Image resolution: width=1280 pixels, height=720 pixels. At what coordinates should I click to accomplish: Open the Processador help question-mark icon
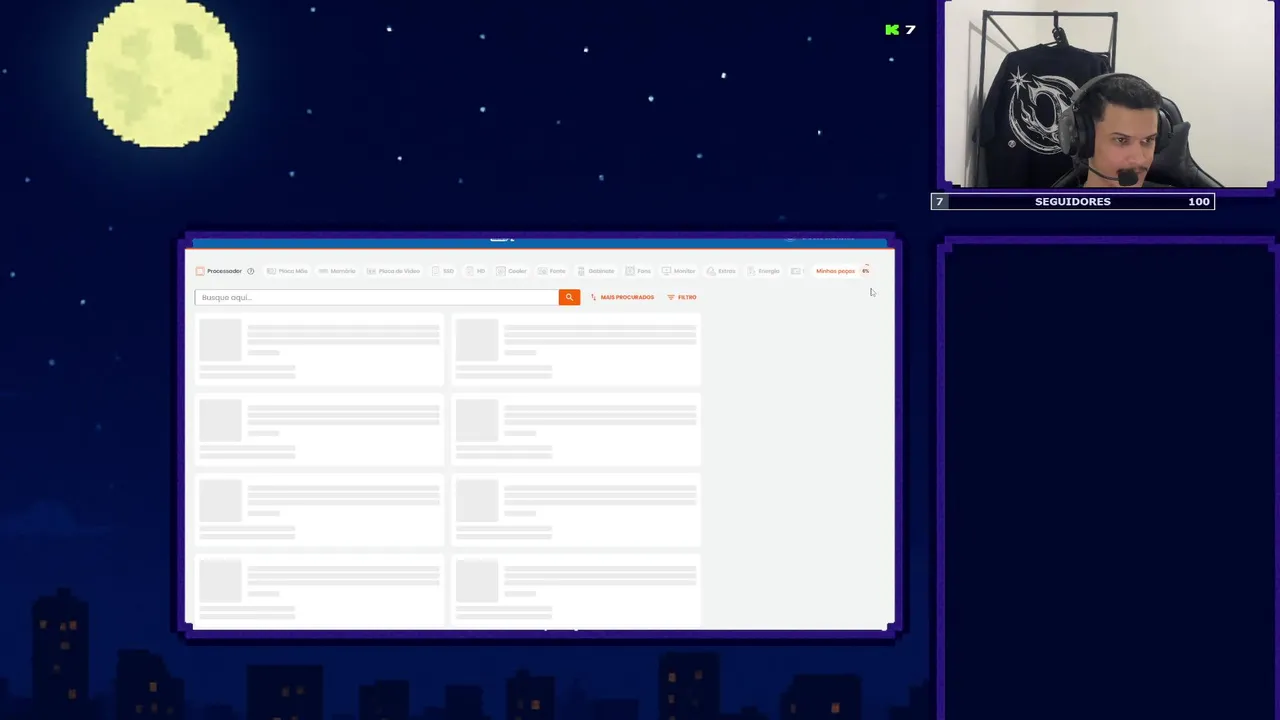pyautogui.click(x=251, y=271)
